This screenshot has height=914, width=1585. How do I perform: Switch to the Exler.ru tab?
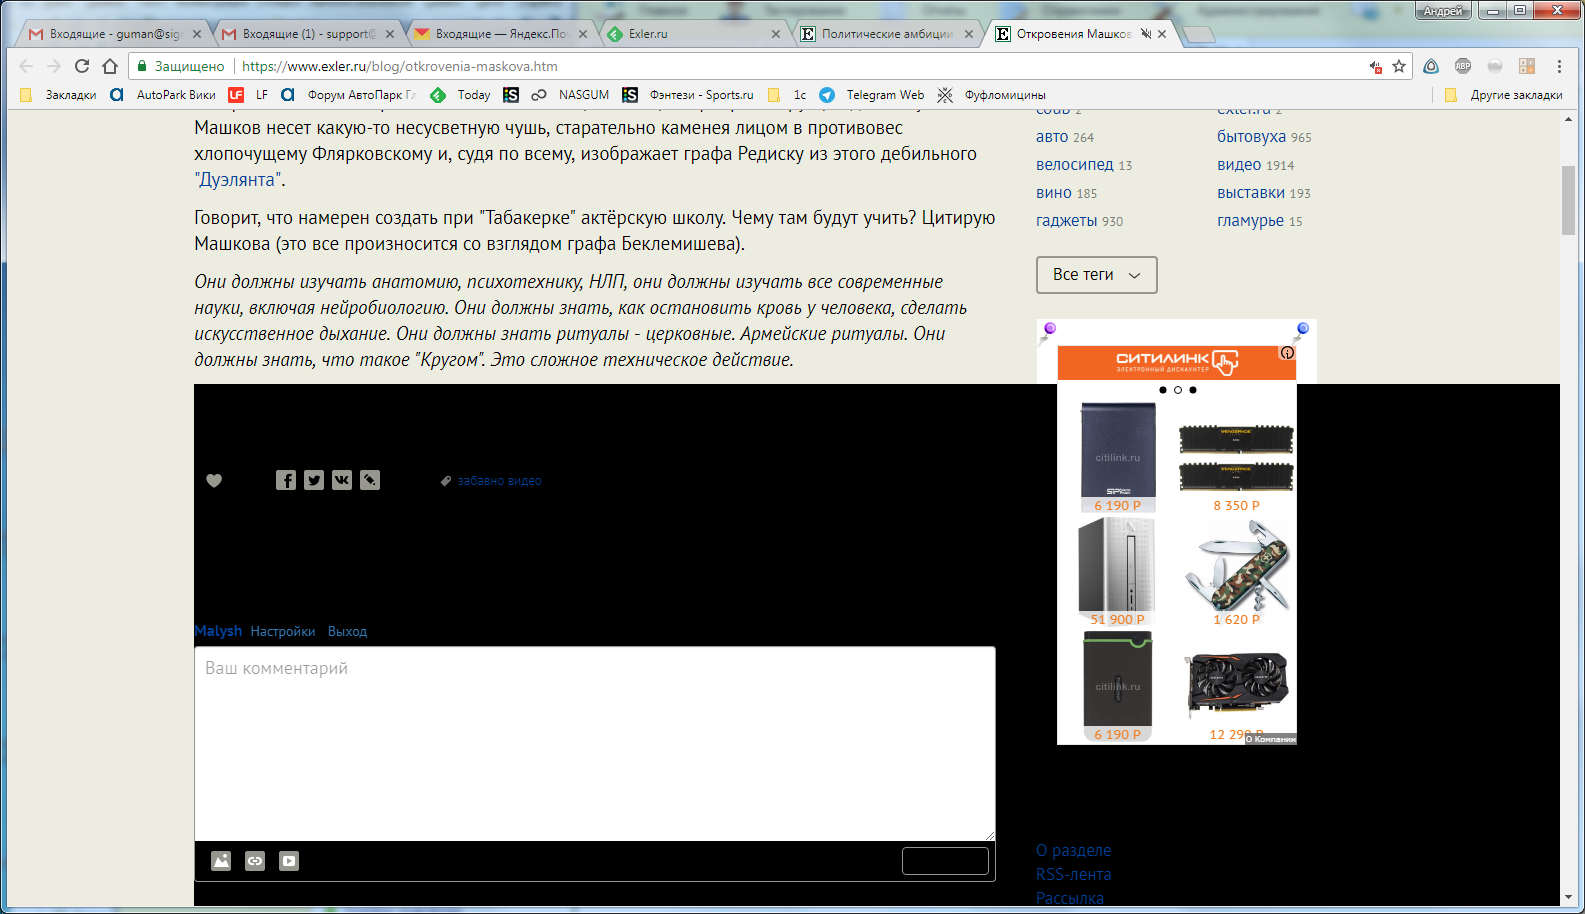pos(690,34)
